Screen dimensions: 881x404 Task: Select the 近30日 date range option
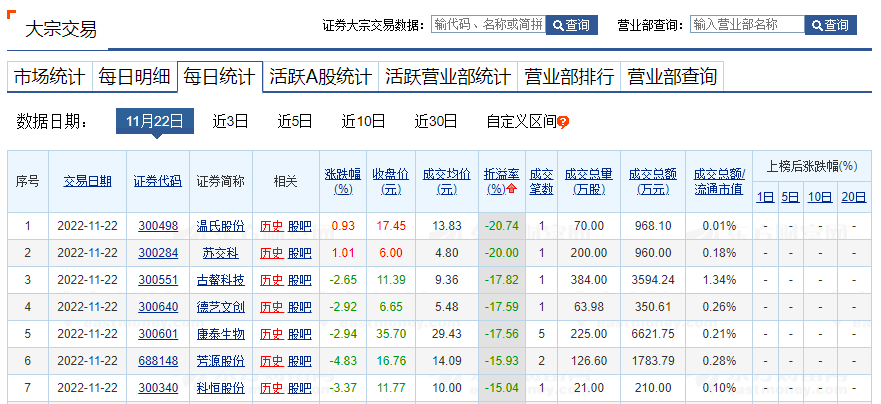click(x=436, y=121)
